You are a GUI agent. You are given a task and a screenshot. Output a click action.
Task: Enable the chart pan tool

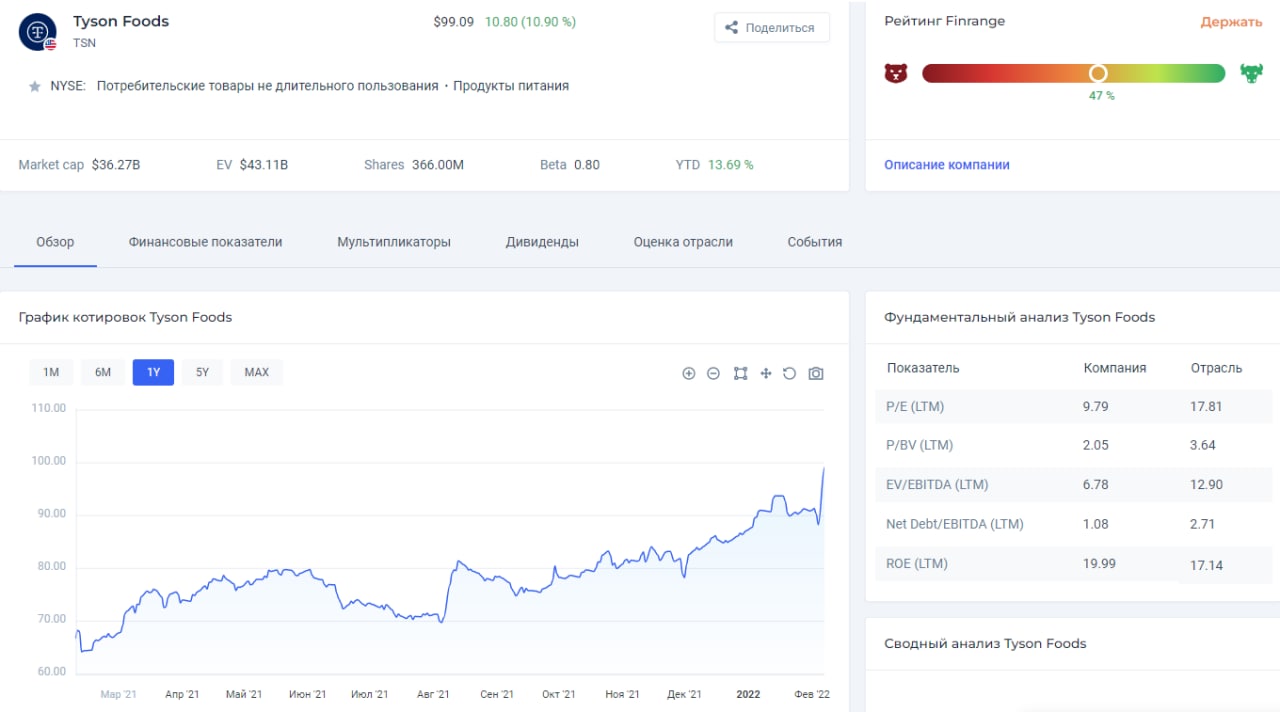(766, 374)
